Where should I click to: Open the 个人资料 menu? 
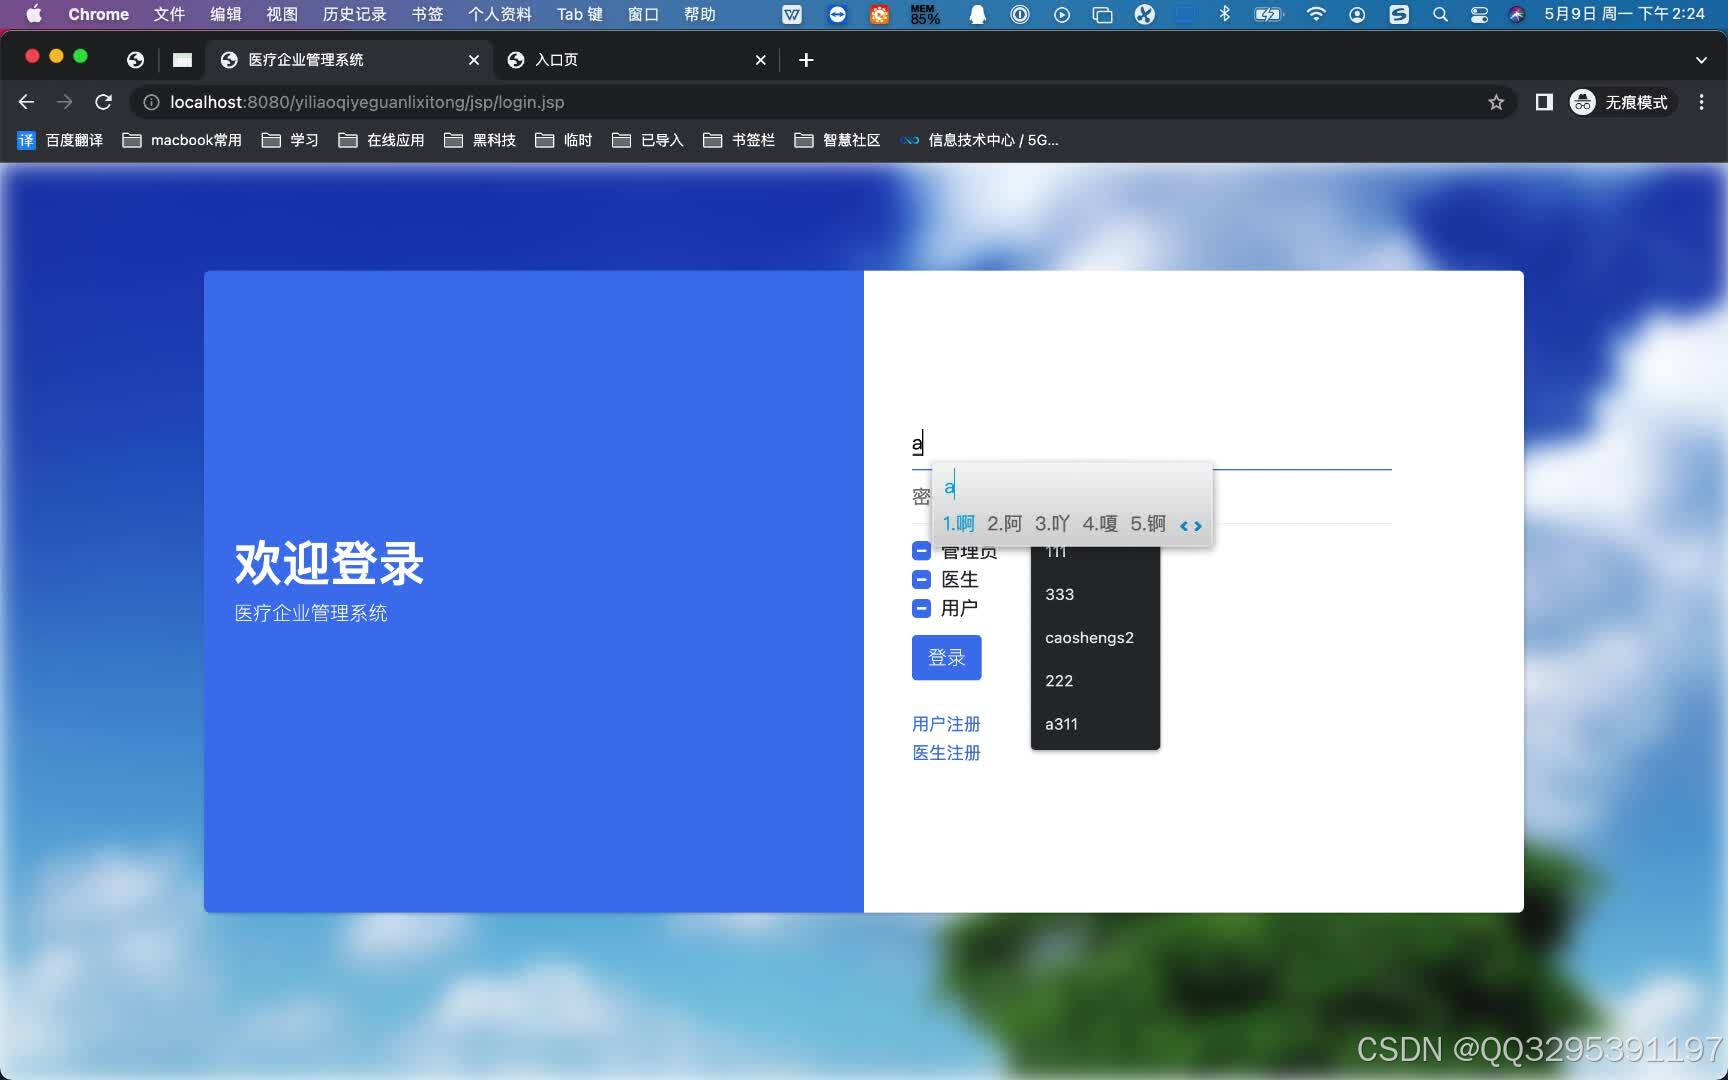[x=500, y=14]
